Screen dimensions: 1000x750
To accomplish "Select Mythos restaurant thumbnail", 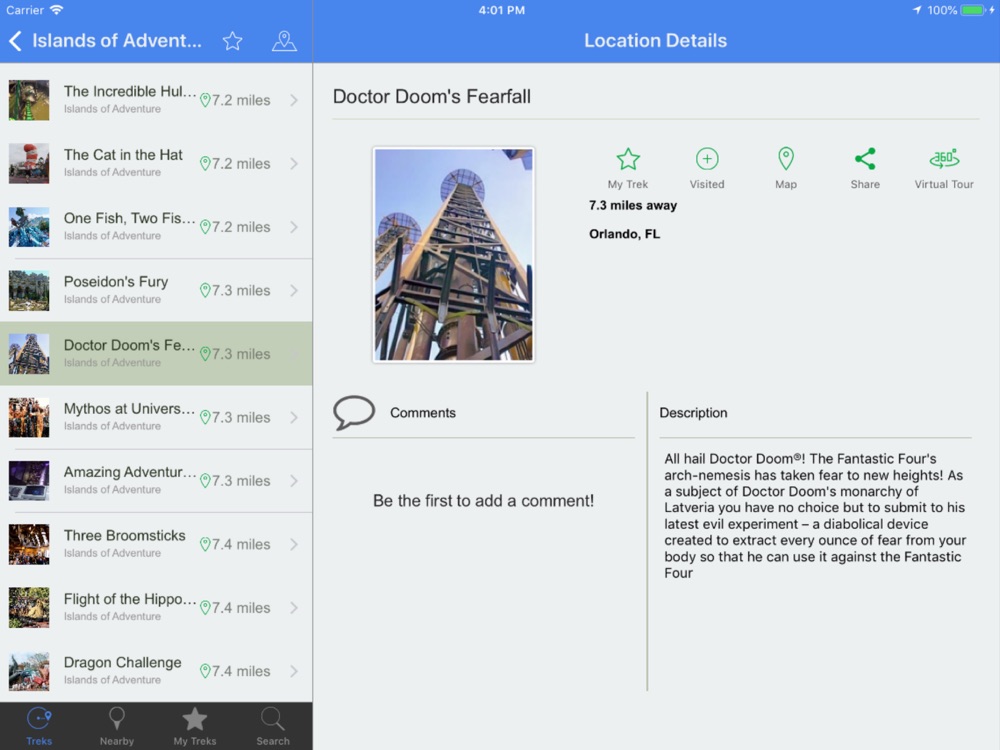I will [29, 417].
